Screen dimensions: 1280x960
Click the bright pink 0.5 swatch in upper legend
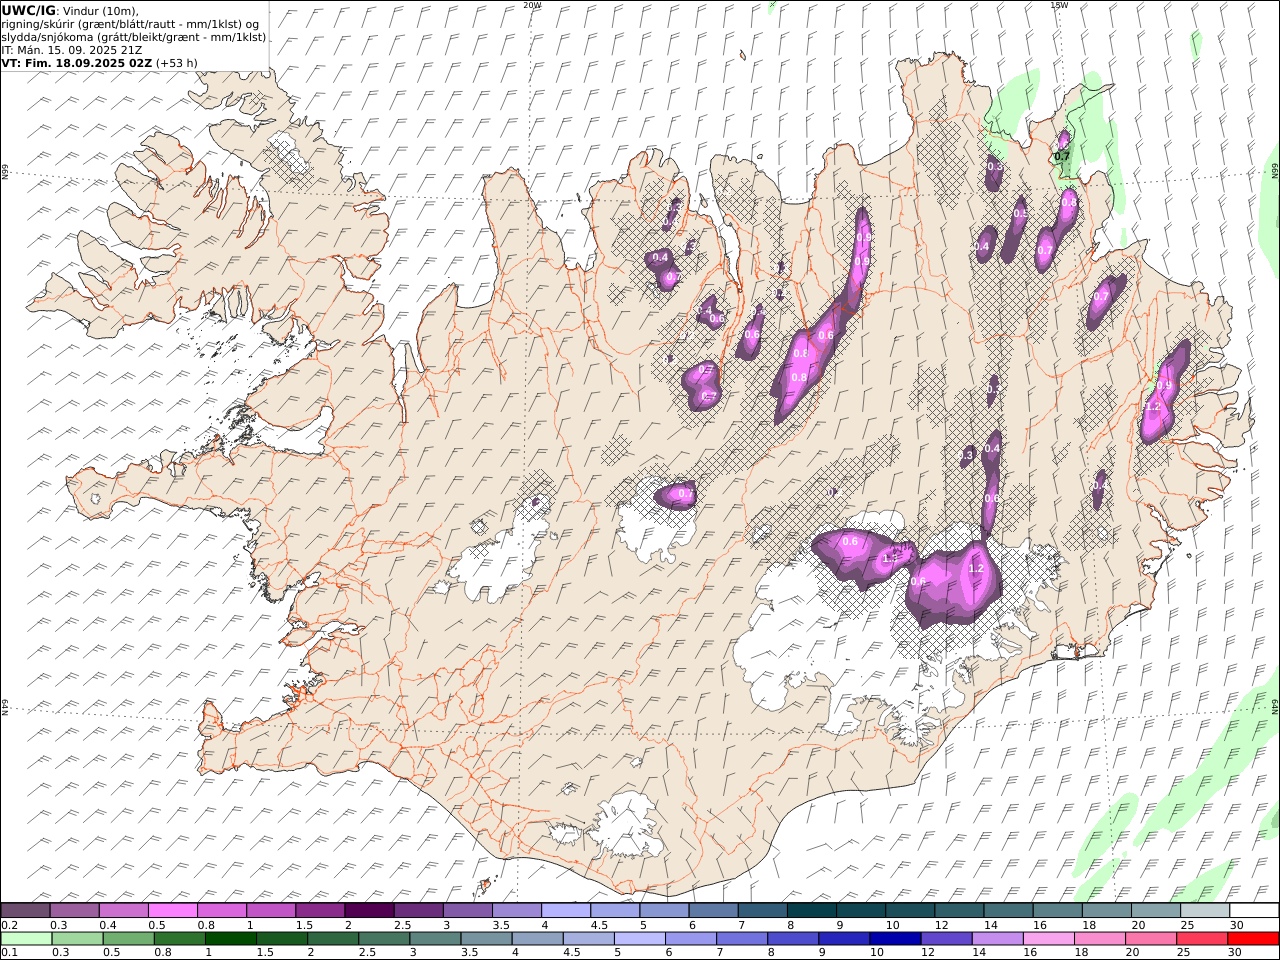[x=173, y=911]
